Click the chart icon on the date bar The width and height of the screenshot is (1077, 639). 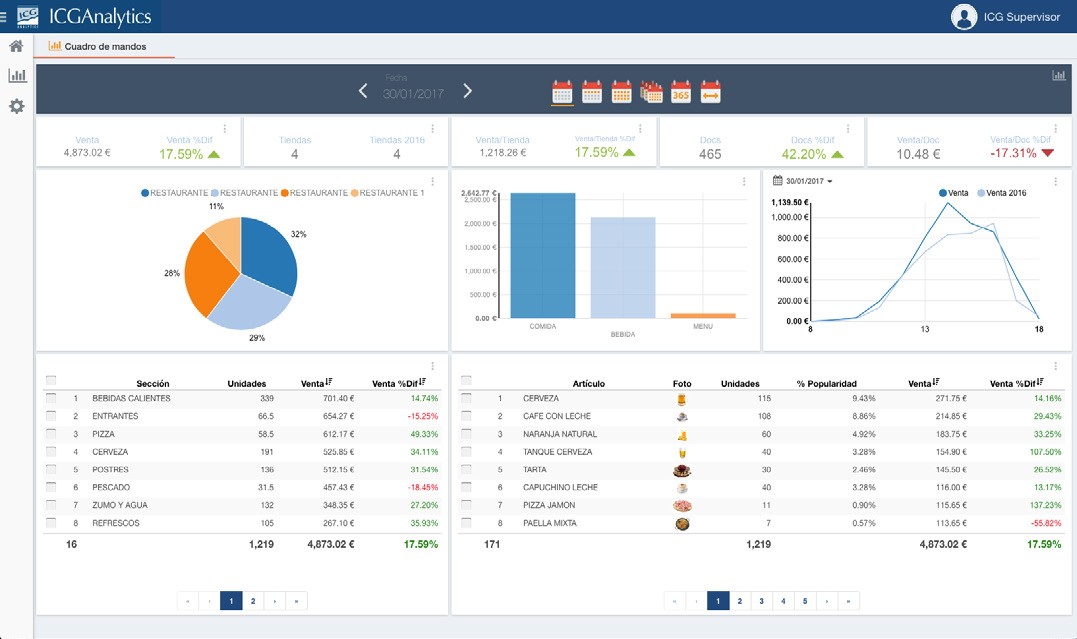[1058, 76]
